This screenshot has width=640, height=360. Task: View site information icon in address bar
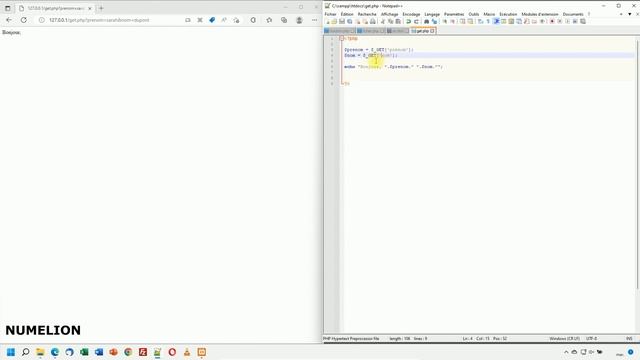[x=42, y=20]
